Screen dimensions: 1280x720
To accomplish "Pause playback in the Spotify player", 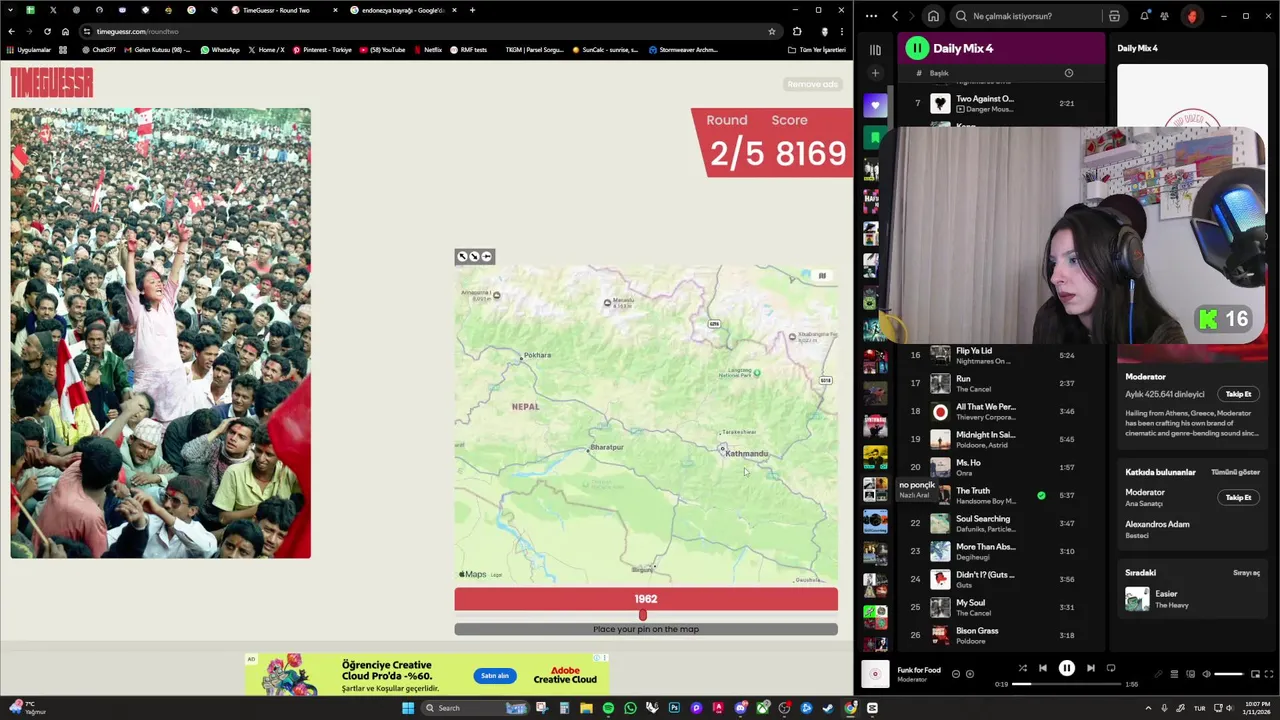I will (x=1066, y=668).
